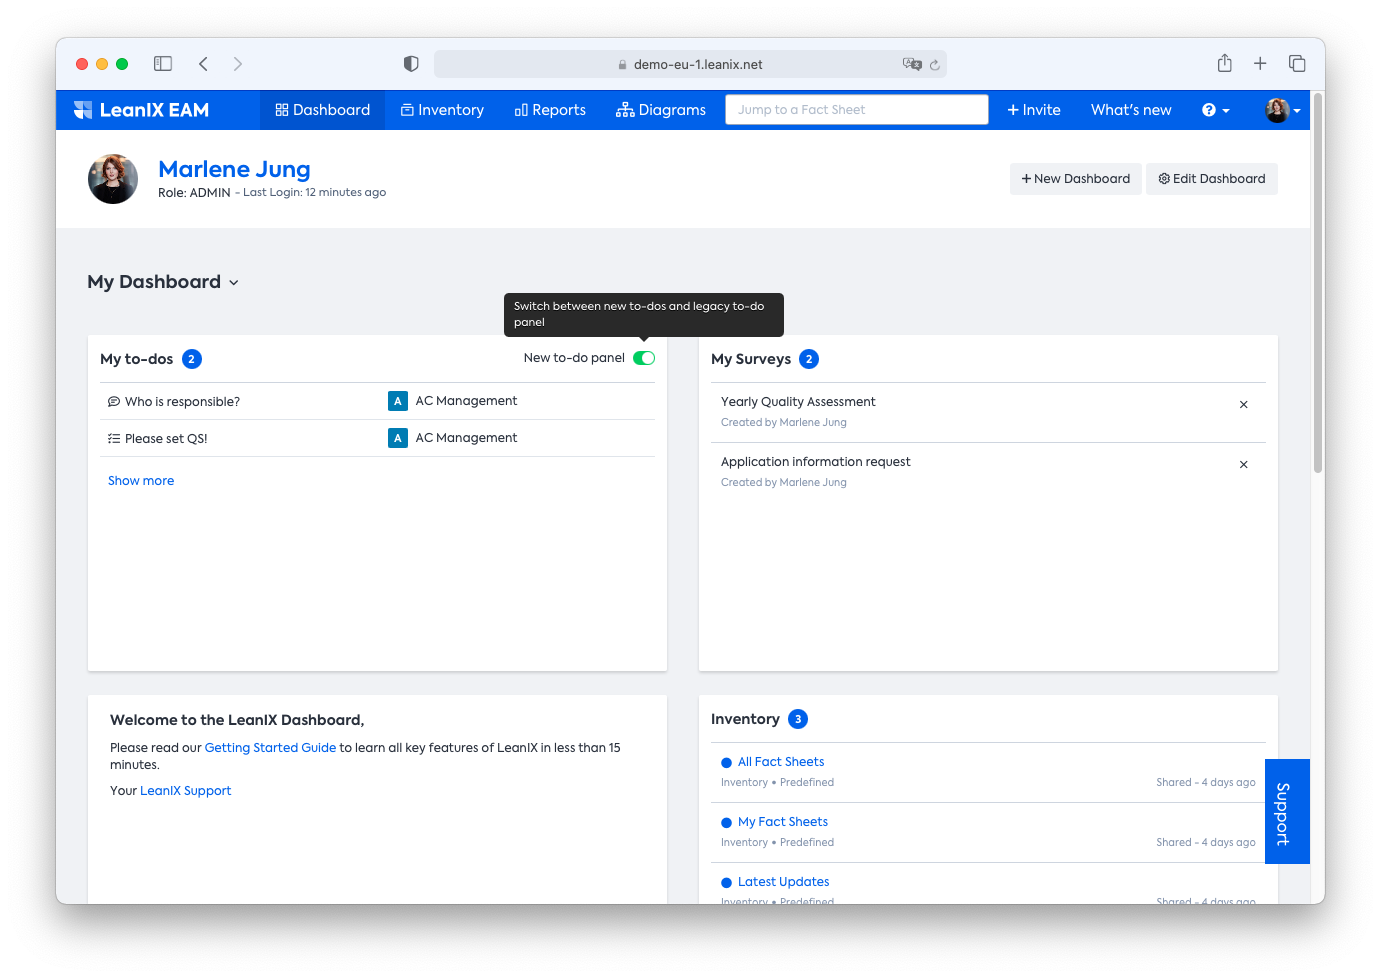Dismiss the Yearly Quality Assessment survey

(1244, 405)
